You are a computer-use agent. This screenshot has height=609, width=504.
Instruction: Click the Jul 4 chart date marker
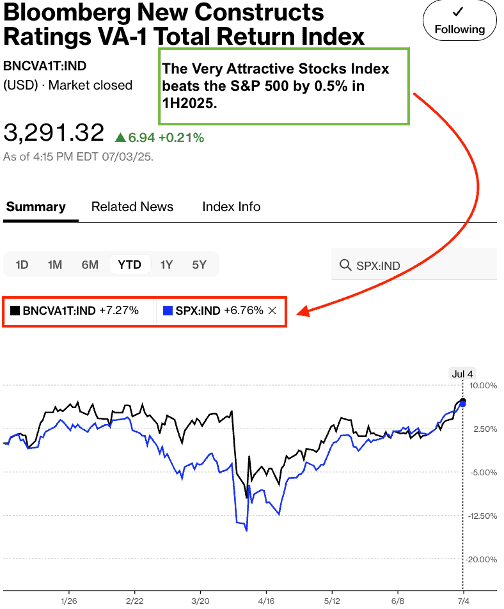(462, 374)
